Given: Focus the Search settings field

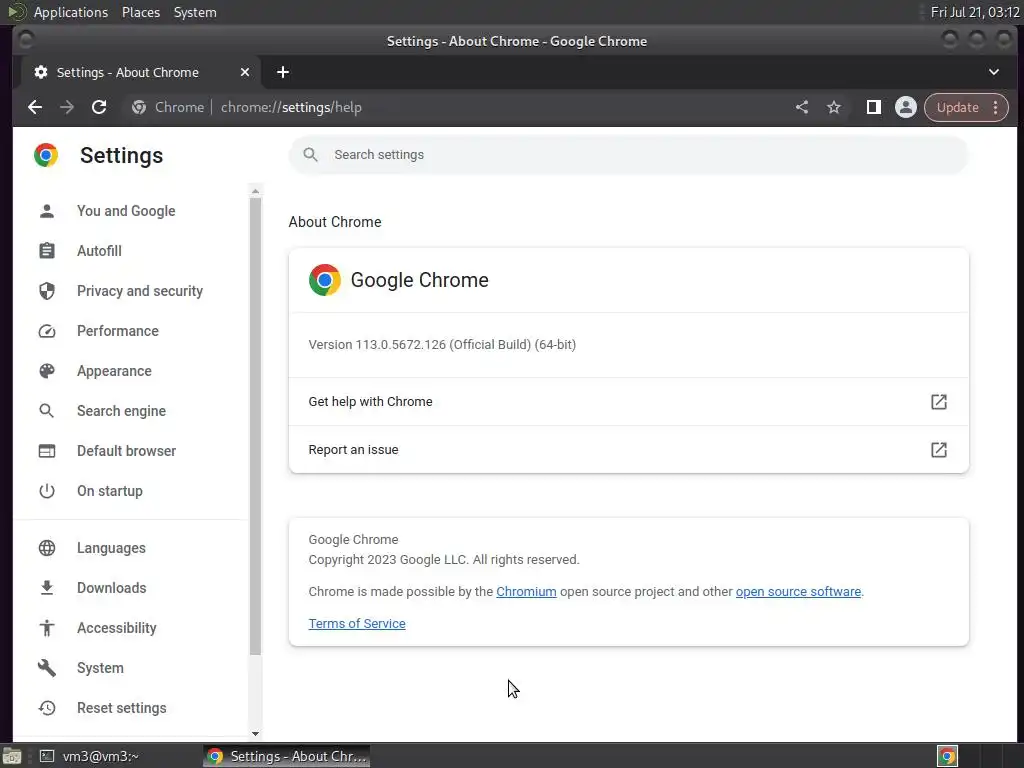Looking at the screenshot, I should tap(628, 155).
